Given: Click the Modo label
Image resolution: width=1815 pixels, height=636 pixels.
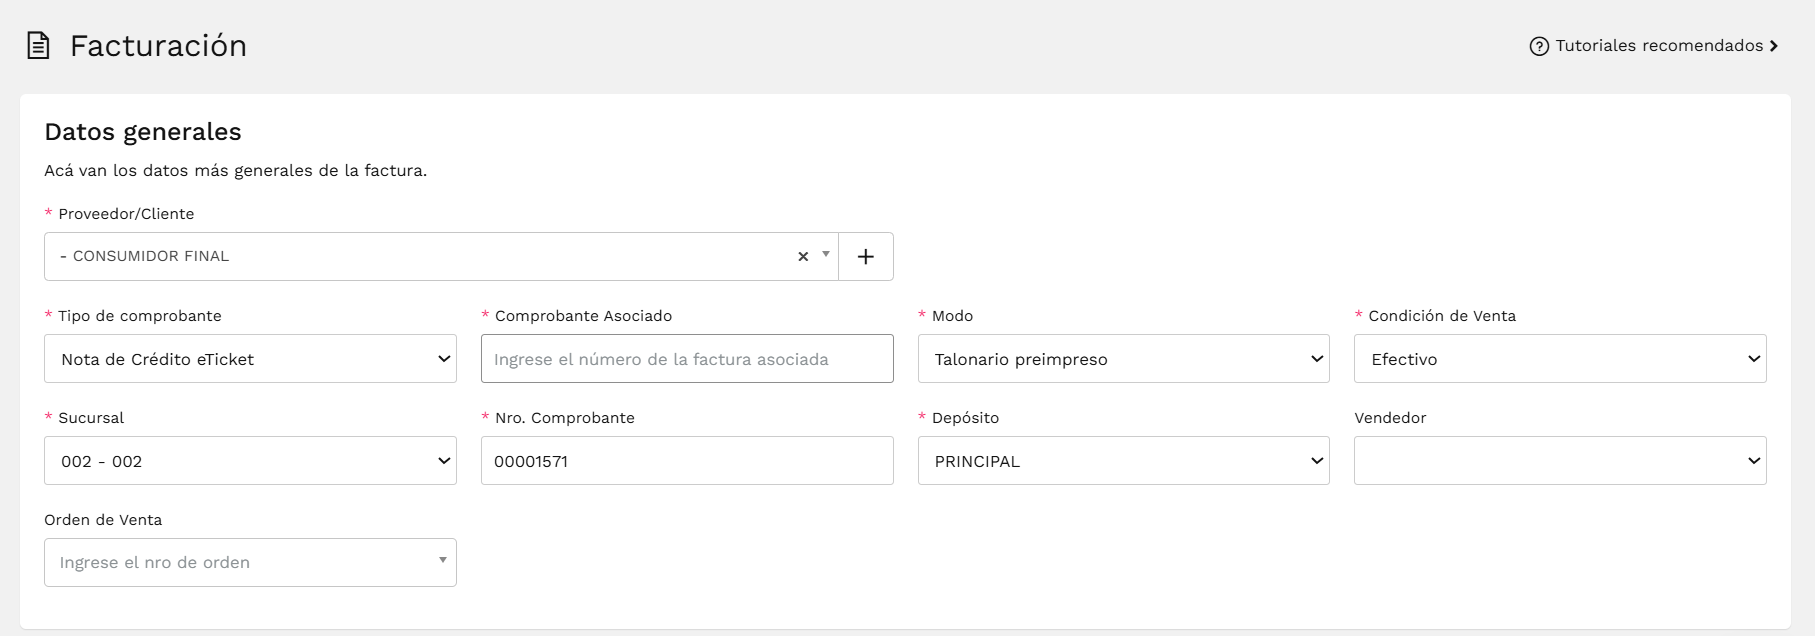Looking at the screenshot, I should [x=952, y=316].
